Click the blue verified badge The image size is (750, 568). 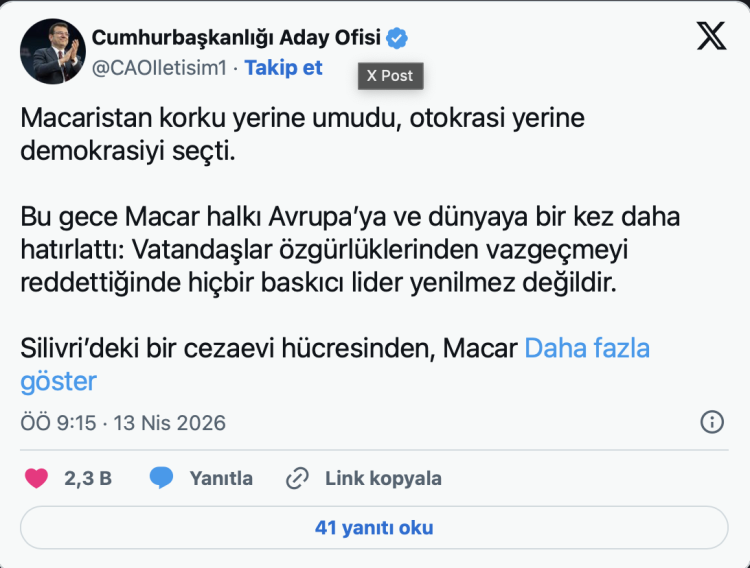(x=397, y=39)
